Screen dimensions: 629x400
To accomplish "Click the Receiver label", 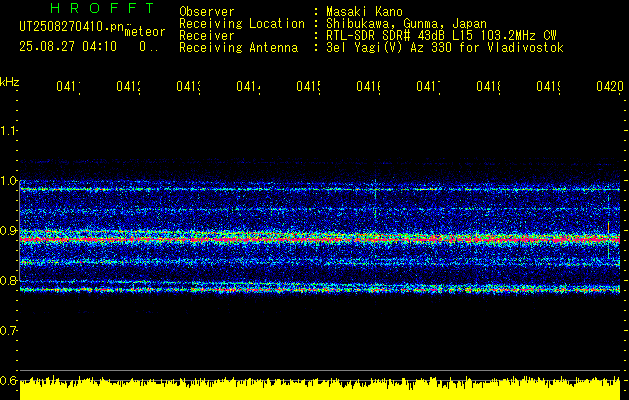I will (207, 36).
